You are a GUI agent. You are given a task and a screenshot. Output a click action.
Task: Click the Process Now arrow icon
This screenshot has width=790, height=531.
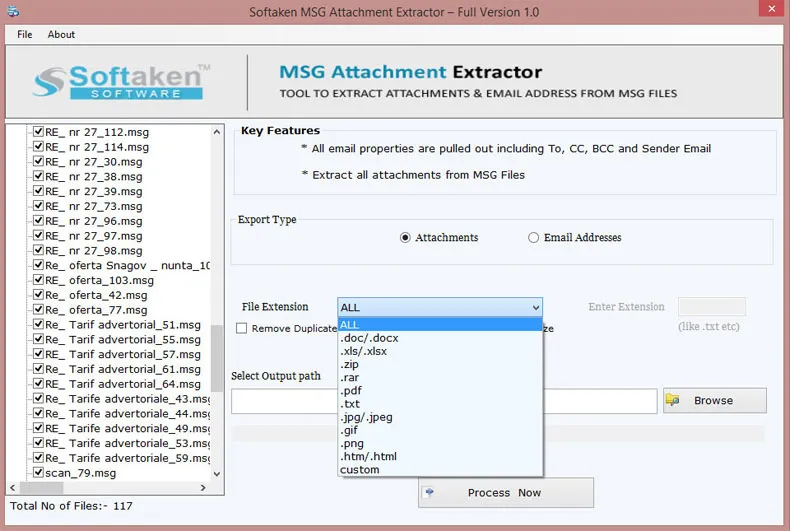coord(429,492)
